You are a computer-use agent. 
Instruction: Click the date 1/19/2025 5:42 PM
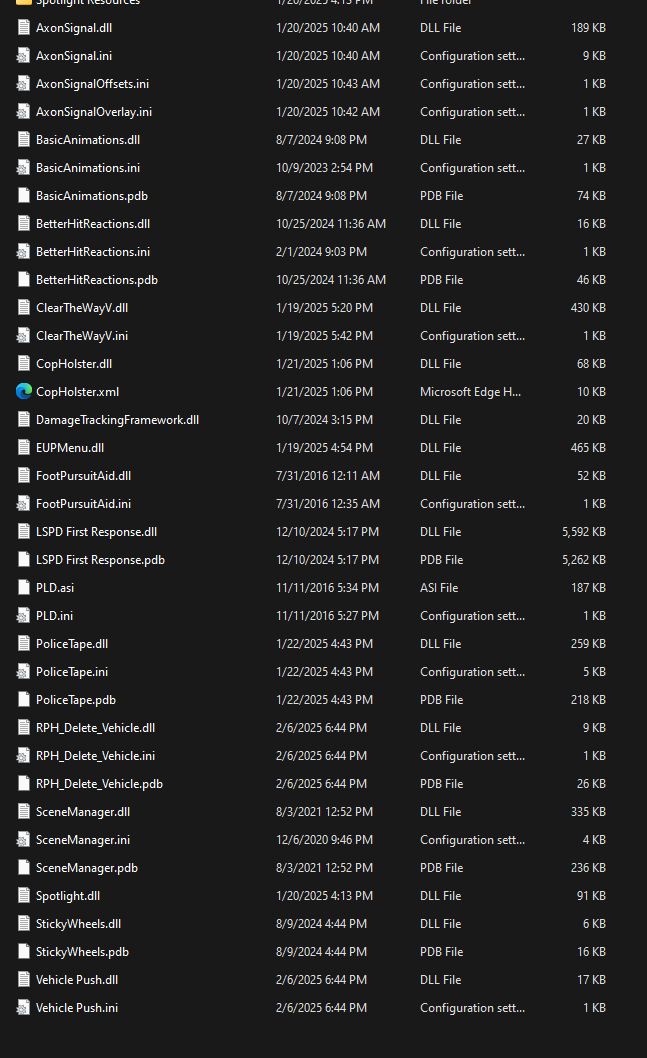click(325, 336)
